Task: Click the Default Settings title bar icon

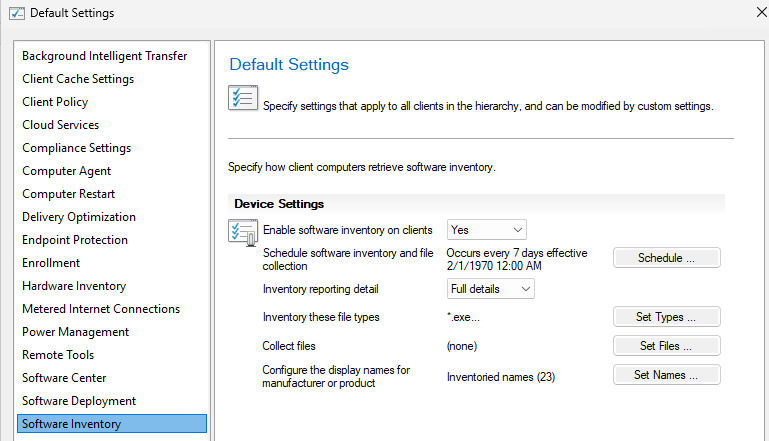Action: [x=16, y=13]
